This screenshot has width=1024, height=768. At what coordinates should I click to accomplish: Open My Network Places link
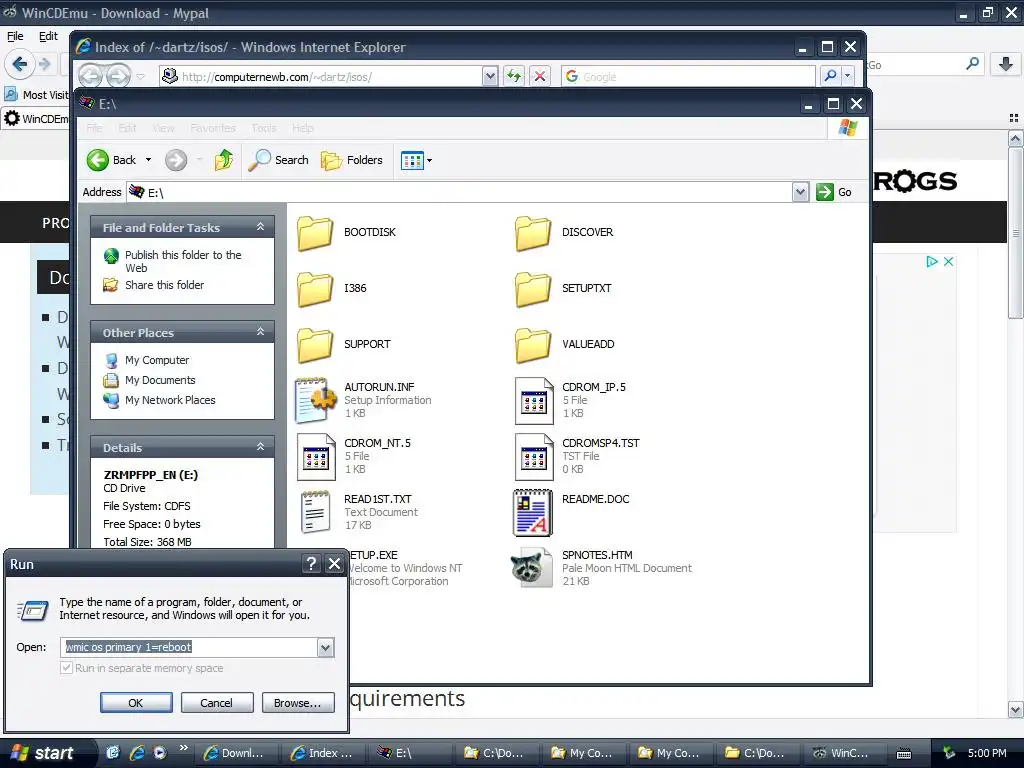tap(170, 400)
